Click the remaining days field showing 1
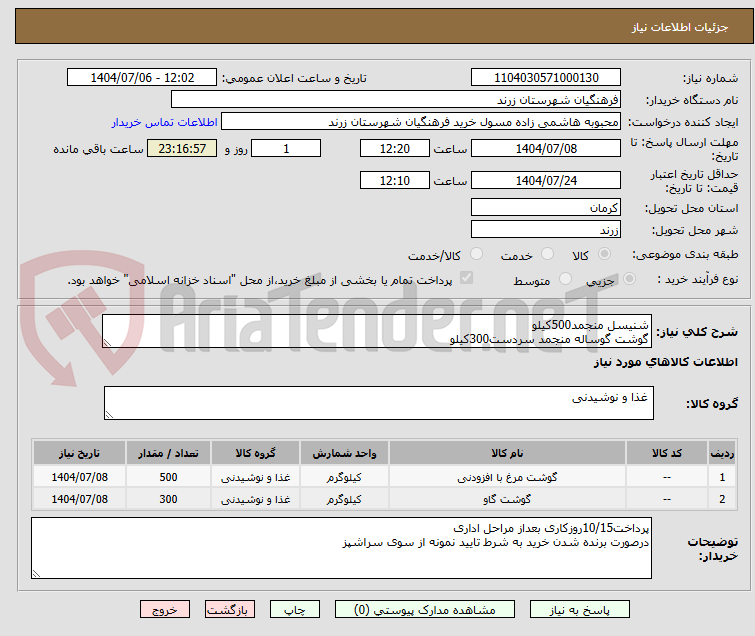Viewport: 755px width, 636px height. 286,148
